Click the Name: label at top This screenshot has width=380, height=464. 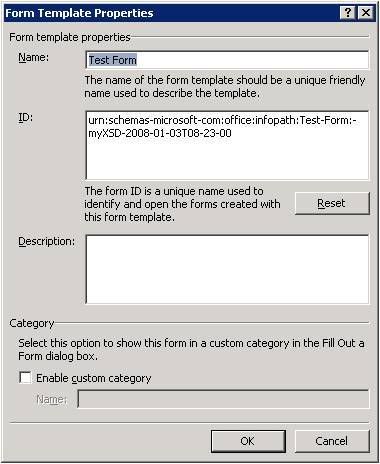(34, 57)
